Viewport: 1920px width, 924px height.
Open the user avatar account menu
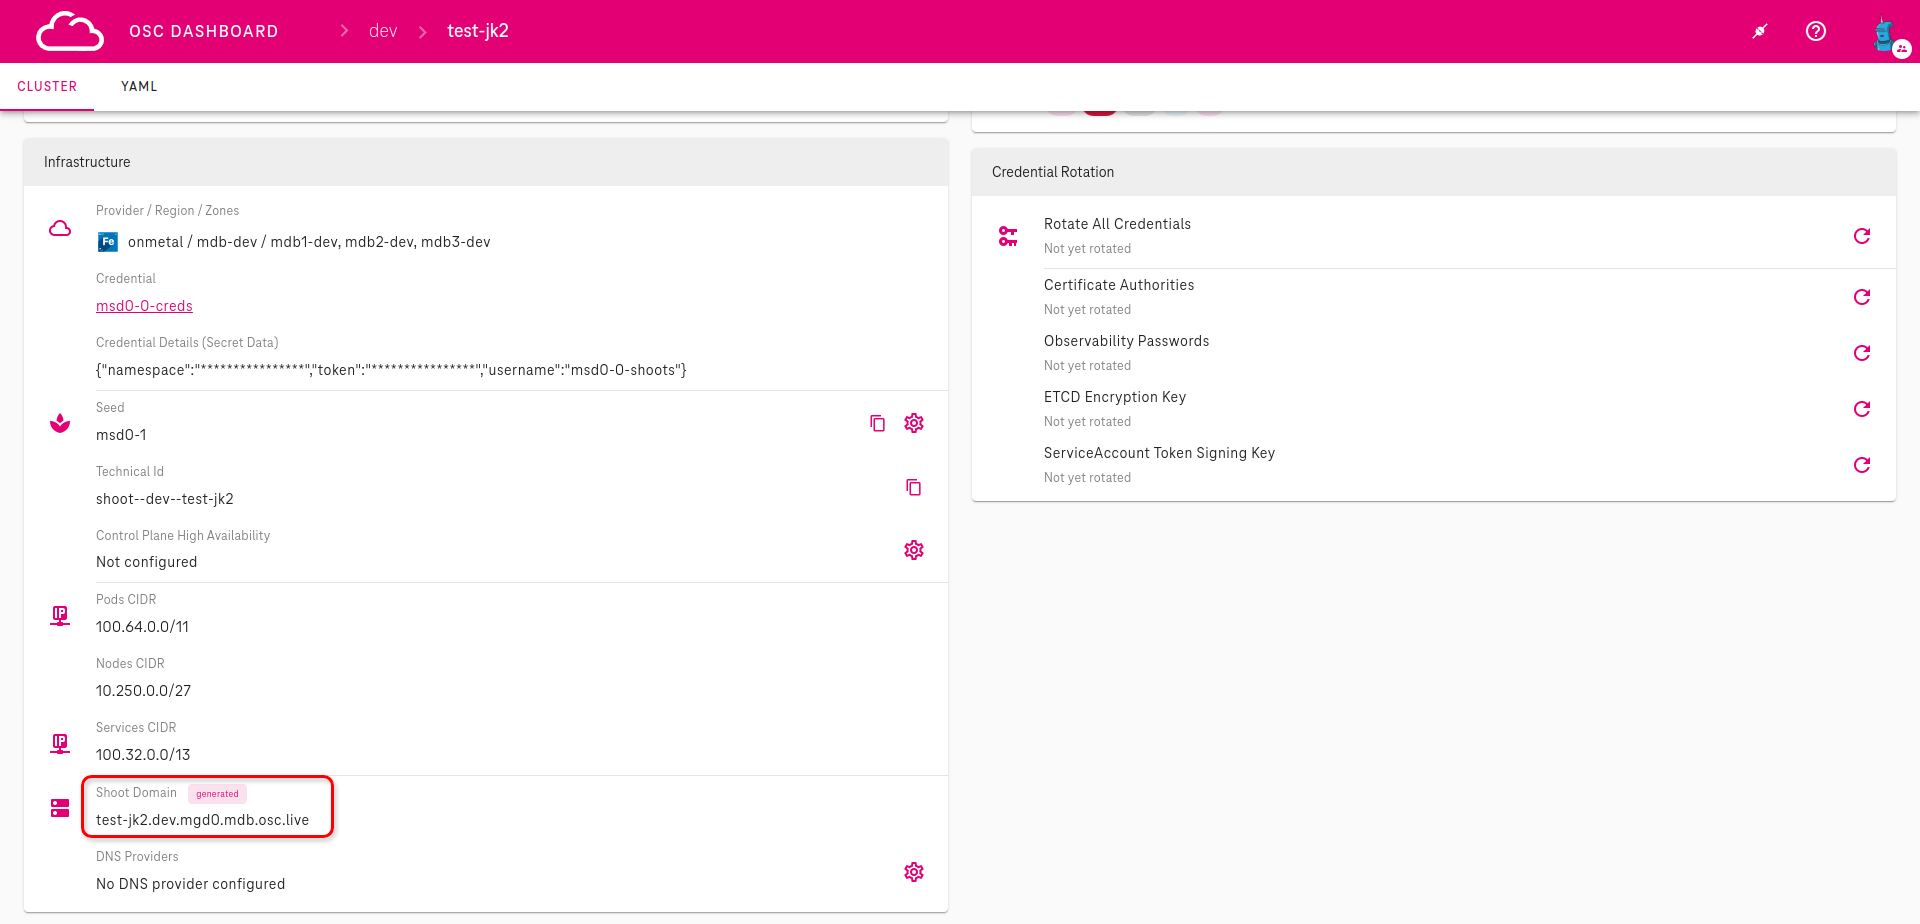click(1887, 35)
